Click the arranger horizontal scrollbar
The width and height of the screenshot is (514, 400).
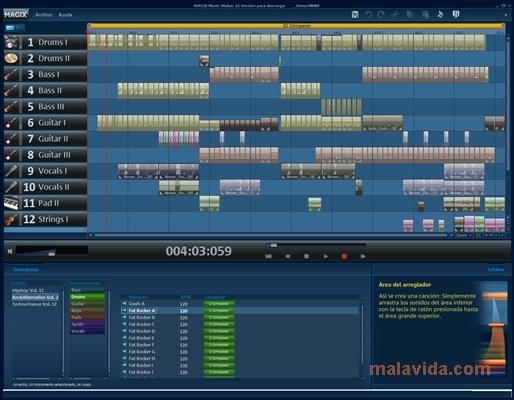[x=271, y=235]
